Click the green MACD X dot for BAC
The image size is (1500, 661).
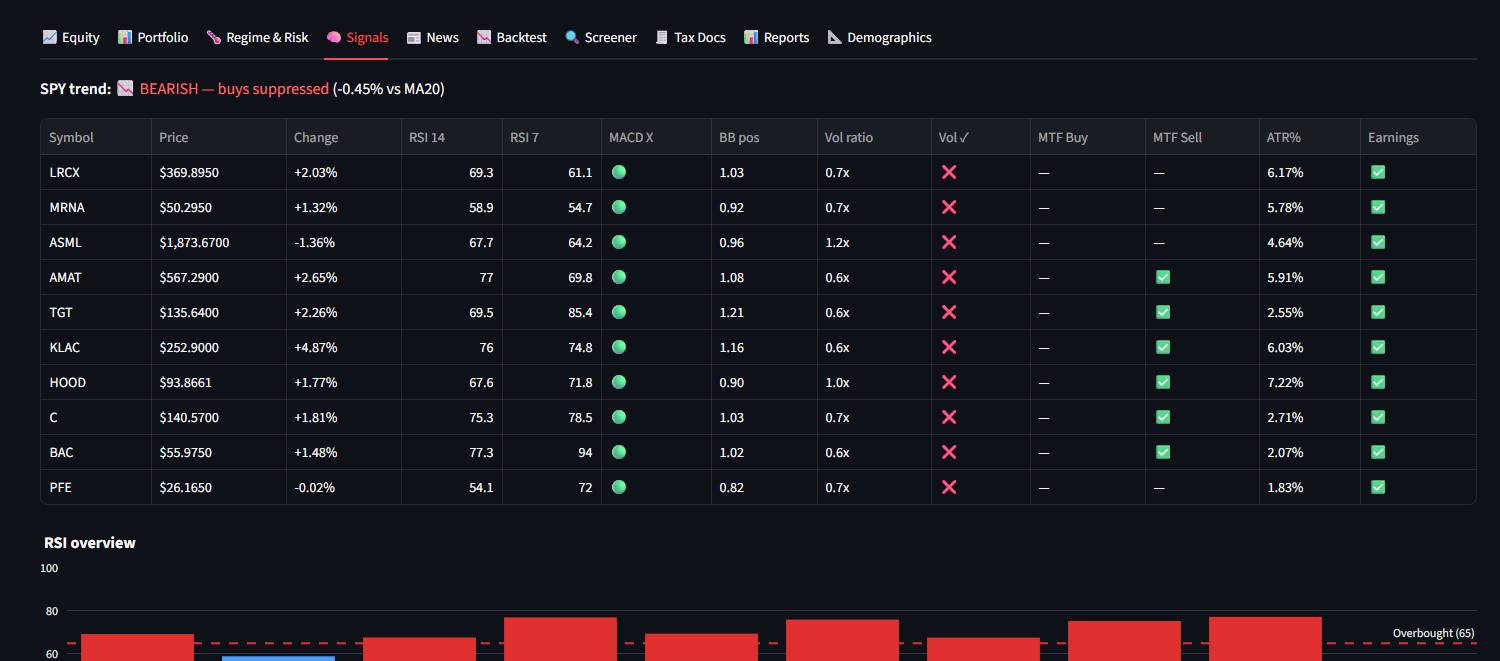point(619,452)
